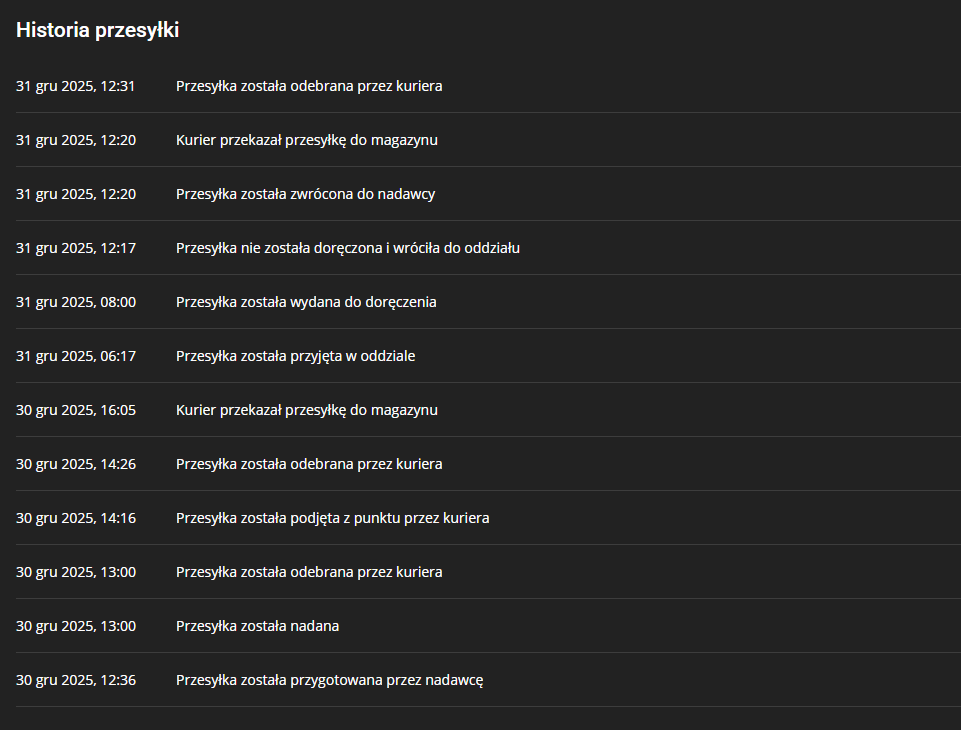Image resolution: width=961 pixels, height=730 pixels.
Task: Select "Przesyłka została przygotowana przez nadawcę" entry
Action: click(x=330, y=680)
